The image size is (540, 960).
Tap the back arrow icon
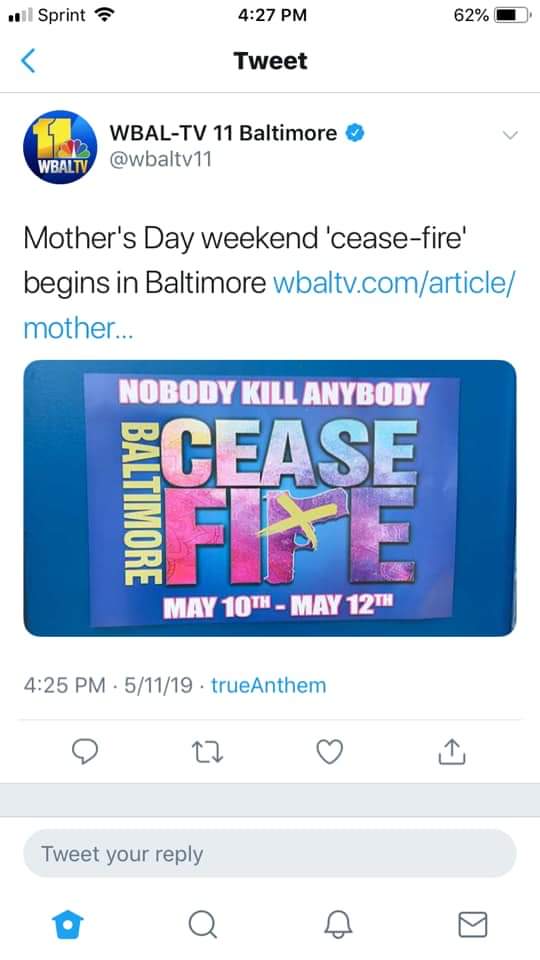pyautogui.click(x=28, y=61)
